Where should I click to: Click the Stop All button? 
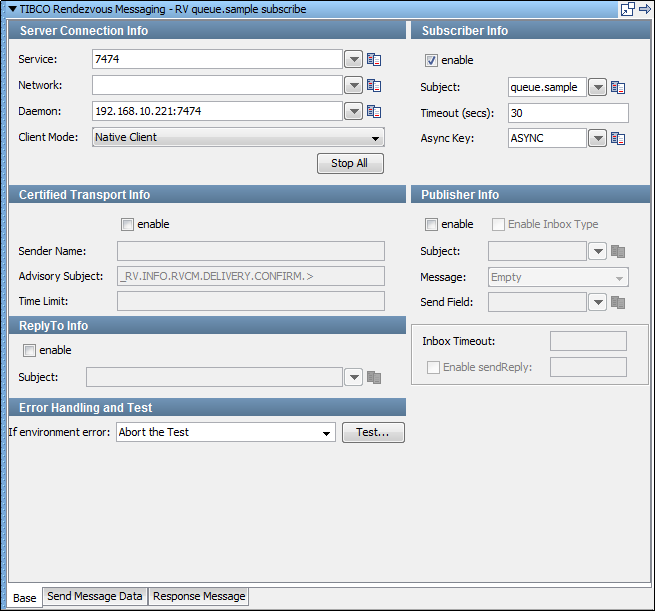350,163
